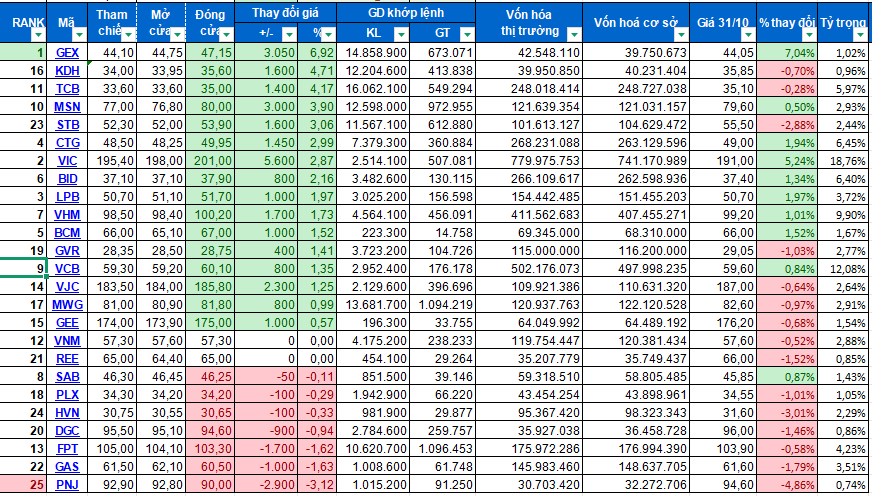Screen dimensions: 872x496
Task: Select the DGC price change -900
Action: pos(266,431)
